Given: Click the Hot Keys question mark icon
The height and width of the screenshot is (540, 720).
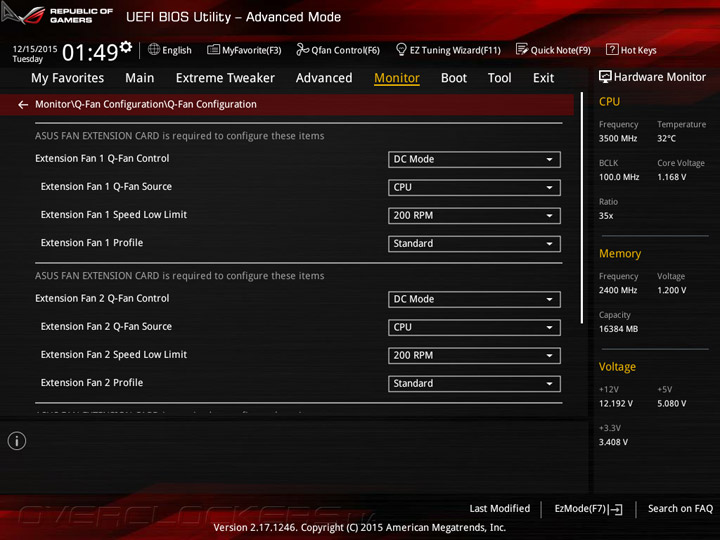Looking at the screenshot, I should click(612, 50).
